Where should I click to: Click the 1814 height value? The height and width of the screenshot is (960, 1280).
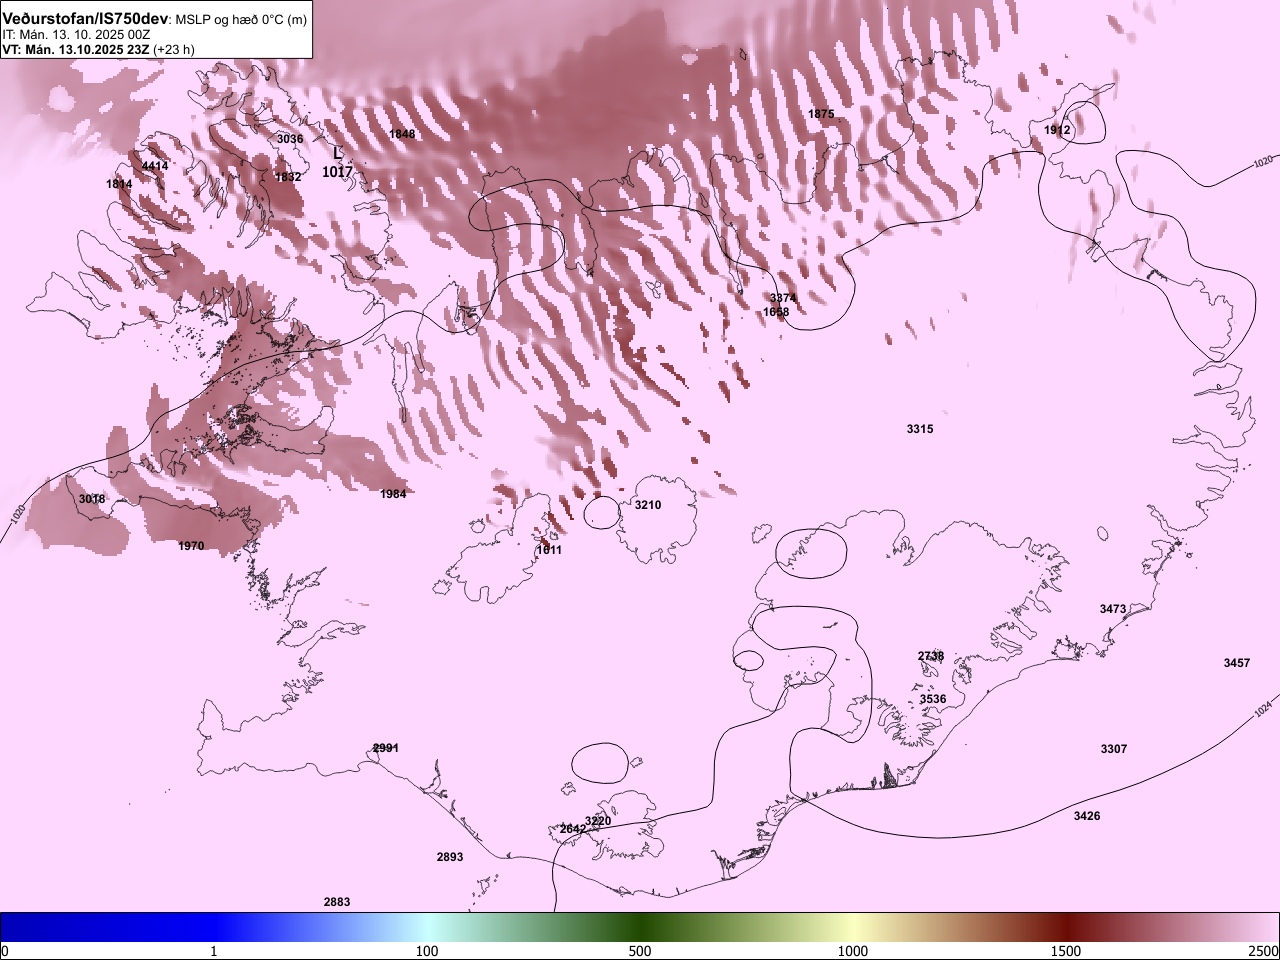pyautogui.click(x=119, y=184)
